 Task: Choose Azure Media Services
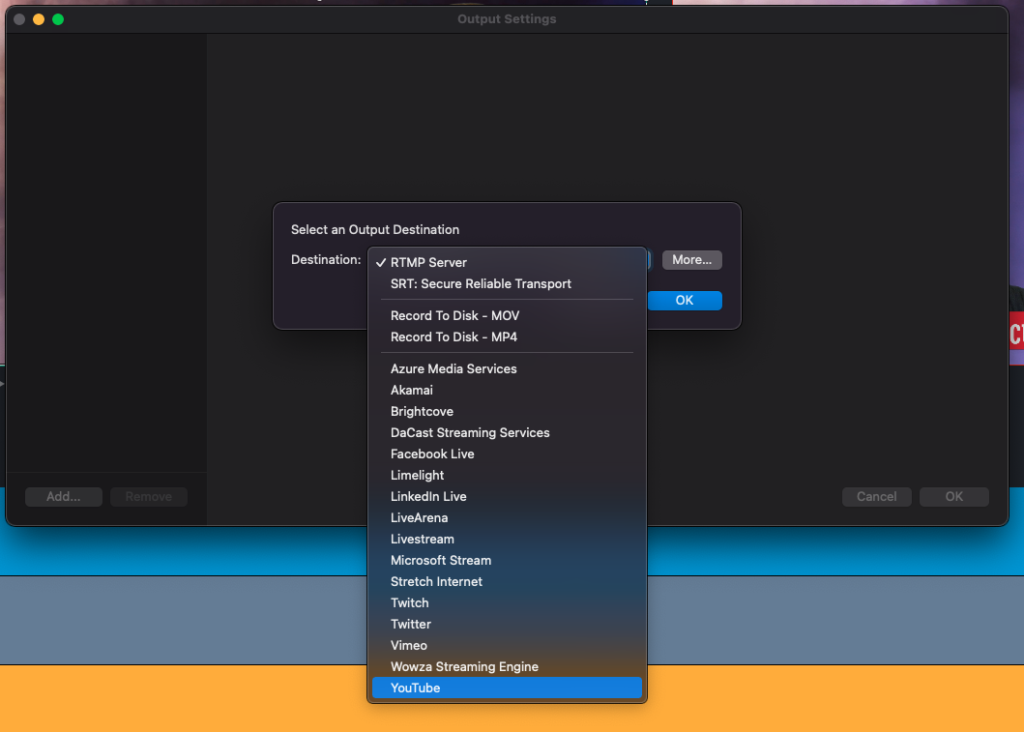tap(507, 369)
